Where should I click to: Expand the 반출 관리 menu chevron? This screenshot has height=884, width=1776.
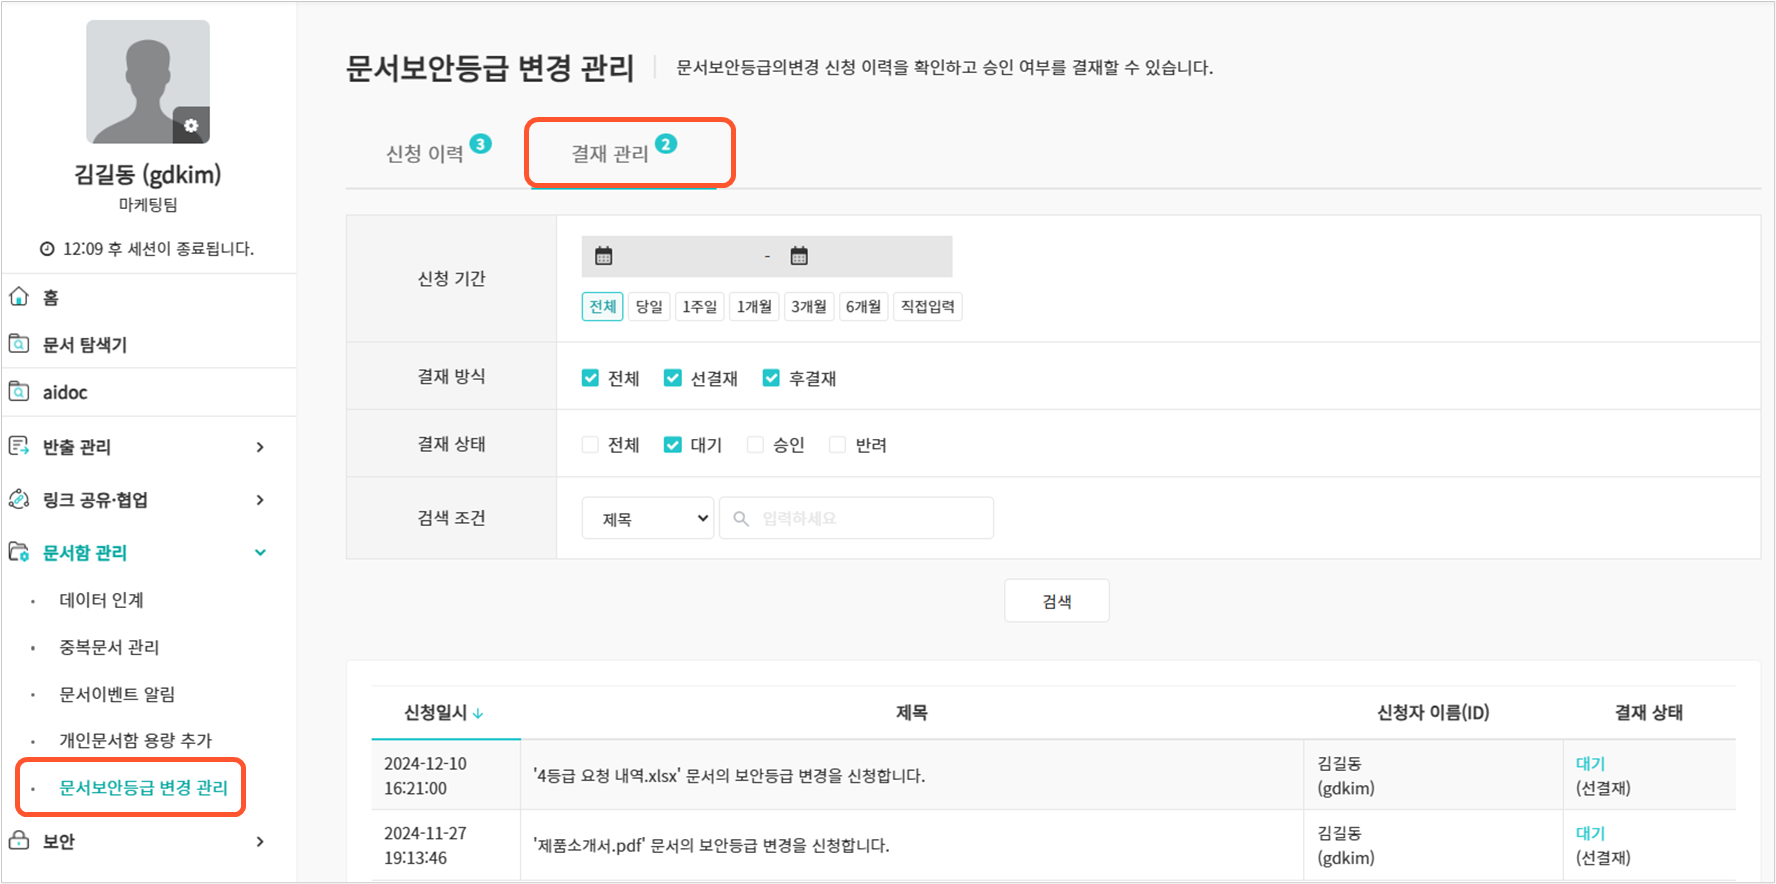pyautogui.click(x=260, y=447)
